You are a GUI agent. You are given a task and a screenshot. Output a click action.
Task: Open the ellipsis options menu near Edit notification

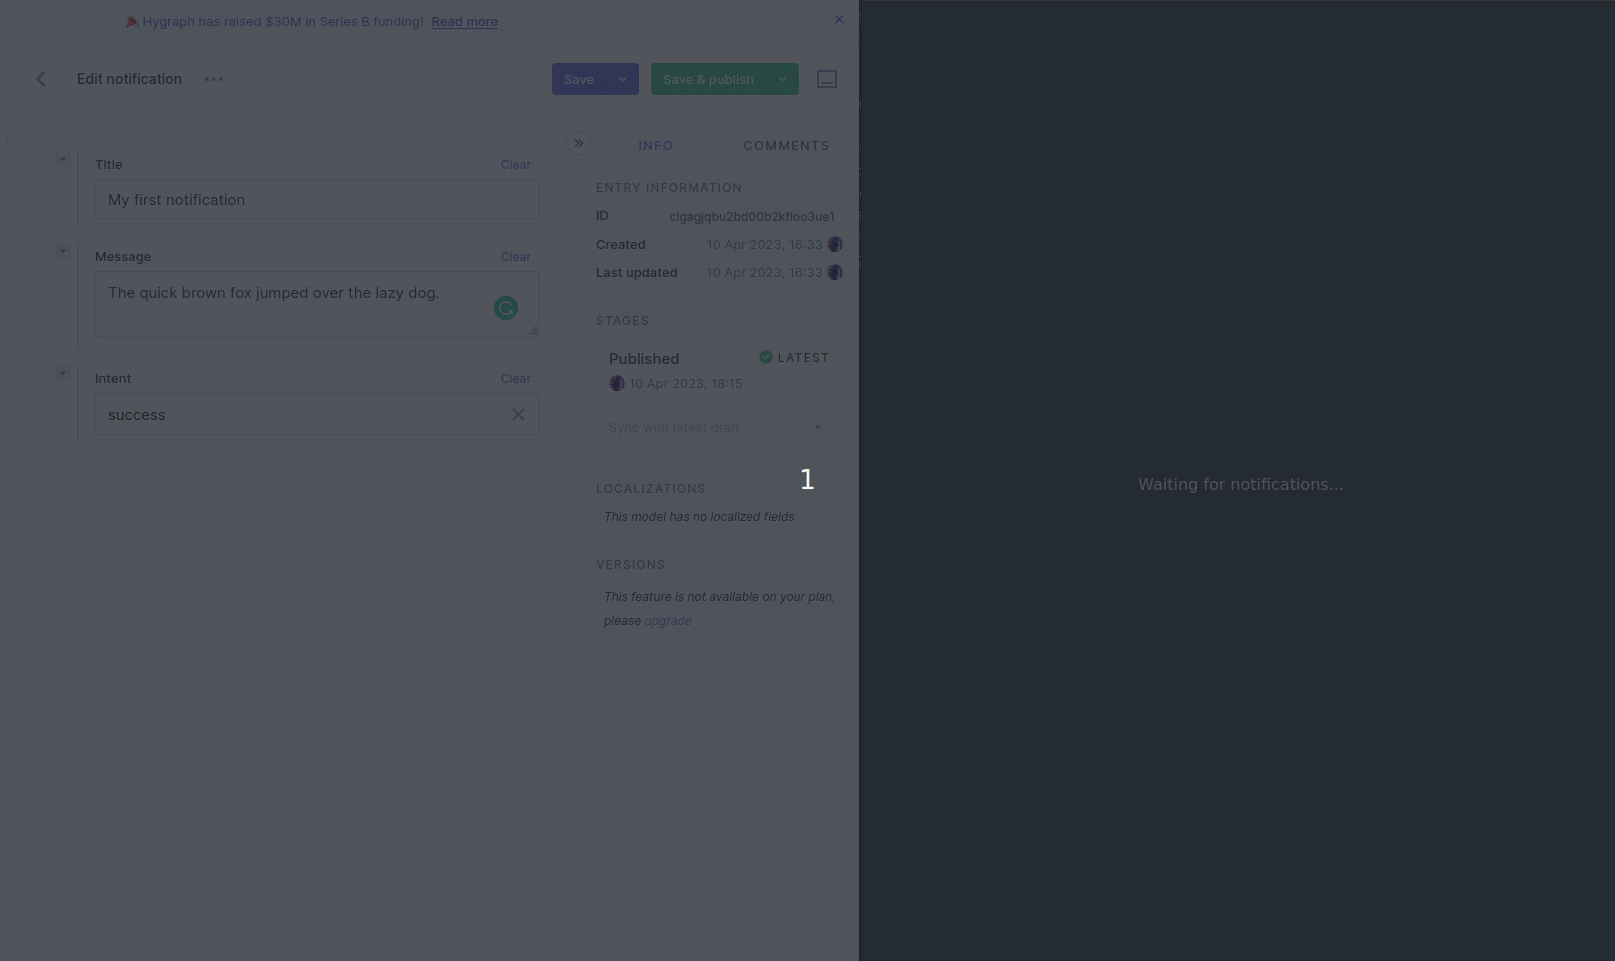pos(213,79)
